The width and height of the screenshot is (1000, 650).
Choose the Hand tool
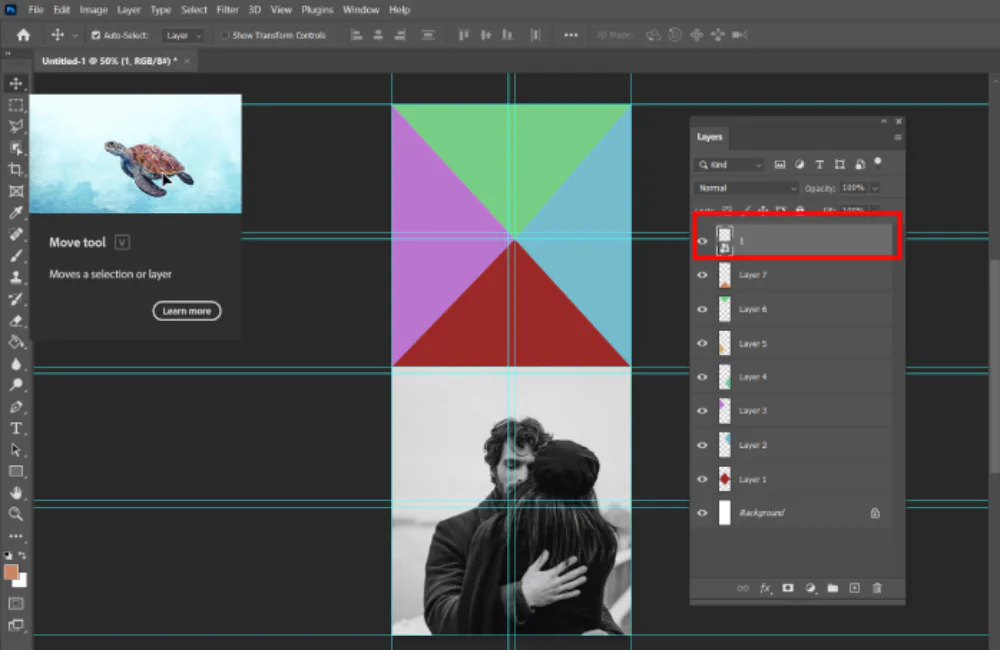pyautogui.click(x=16, y=492)
